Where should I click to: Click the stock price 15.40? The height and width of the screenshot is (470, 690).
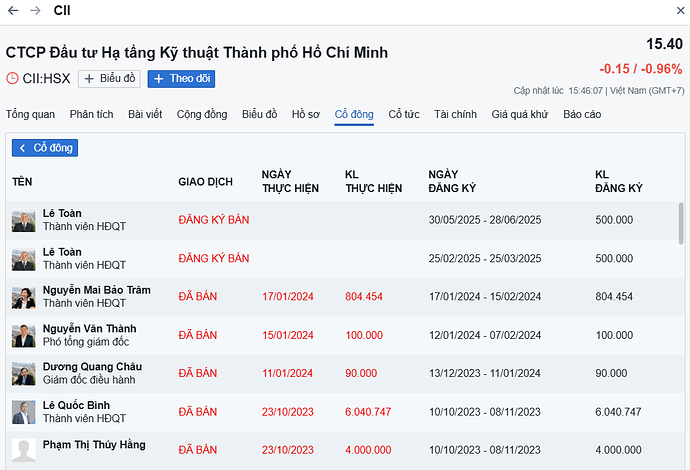664,44
